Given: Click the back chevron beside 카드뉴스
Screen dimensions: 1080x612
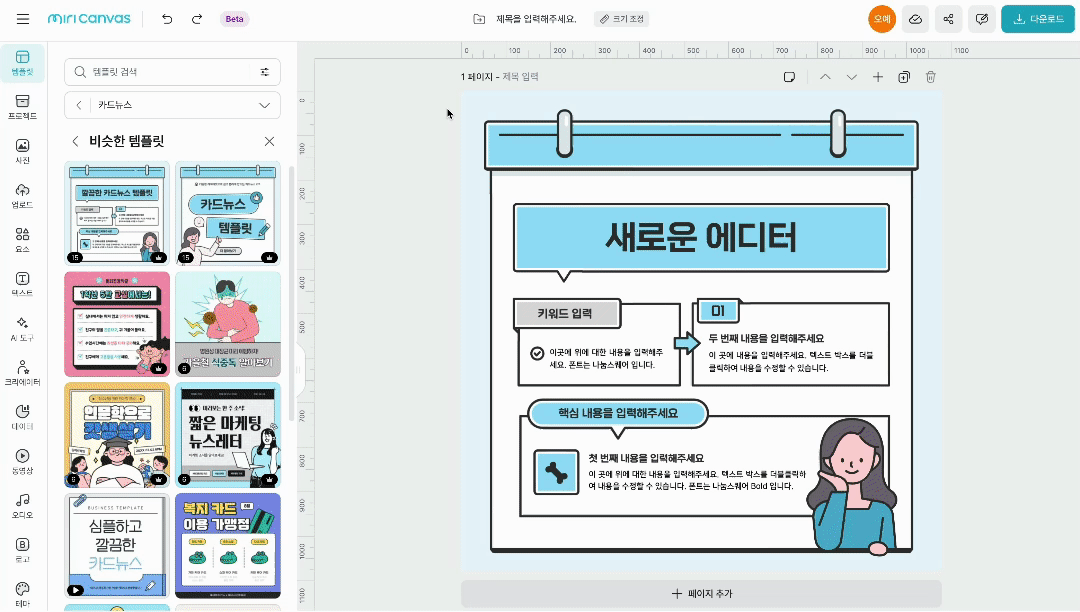Looking at the screenshot, I should tap(79, 105).
